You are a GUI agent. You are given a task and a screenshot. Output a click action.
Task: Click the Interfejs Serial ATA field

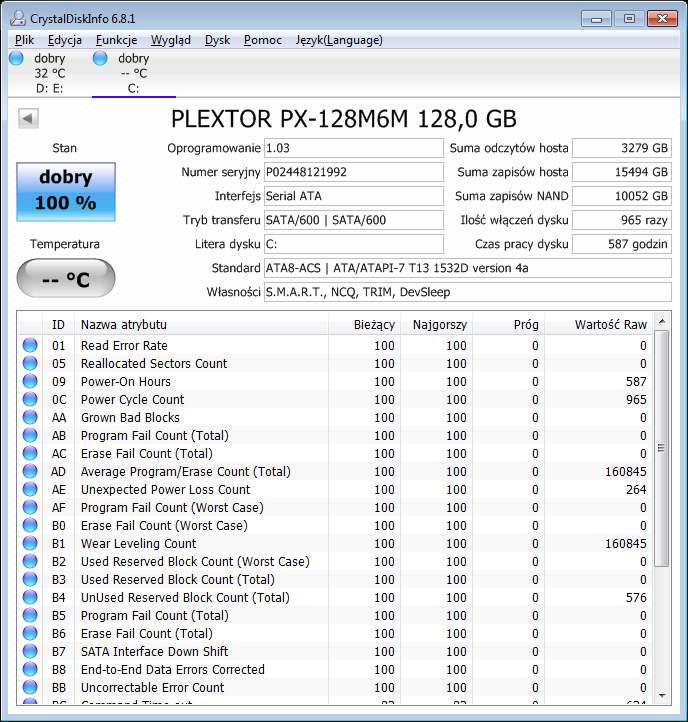[354, 196]
